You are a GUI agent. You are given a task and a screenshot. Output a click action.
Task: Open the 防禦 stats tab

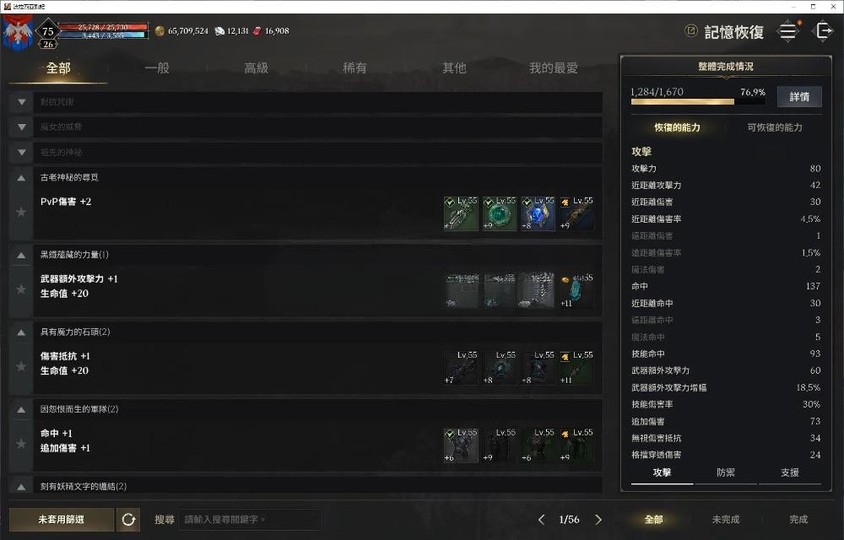[726, 473]
